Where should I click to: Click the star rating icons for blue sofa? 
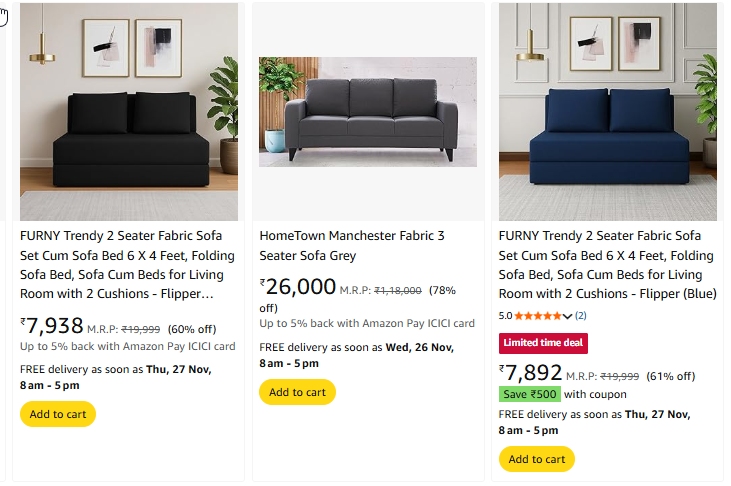coord(539,316)
